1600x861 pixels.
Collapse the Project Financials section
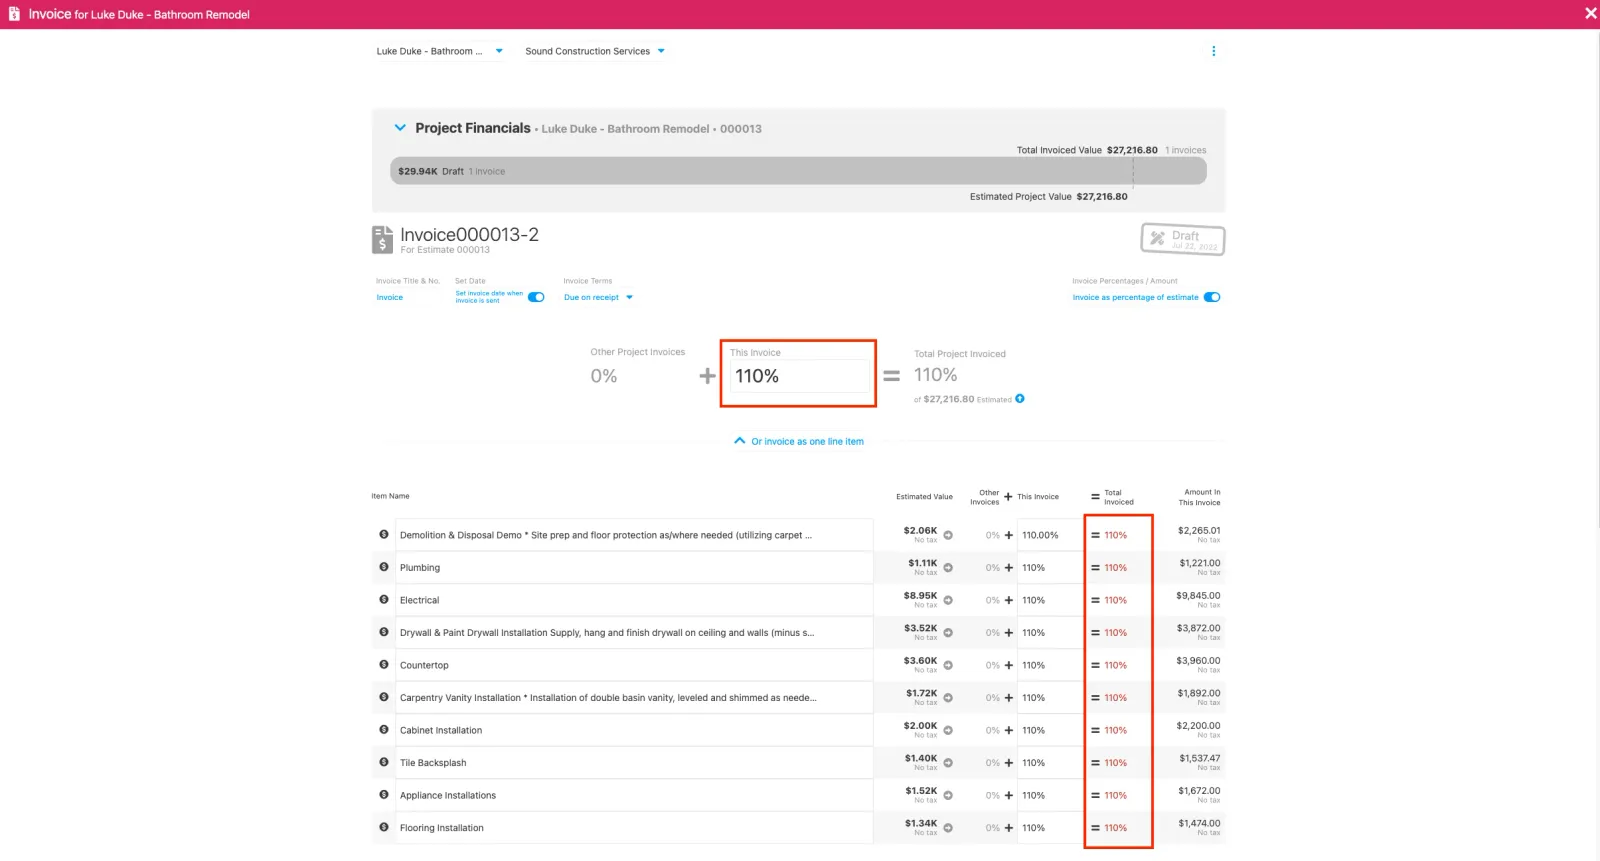point(400,128)
